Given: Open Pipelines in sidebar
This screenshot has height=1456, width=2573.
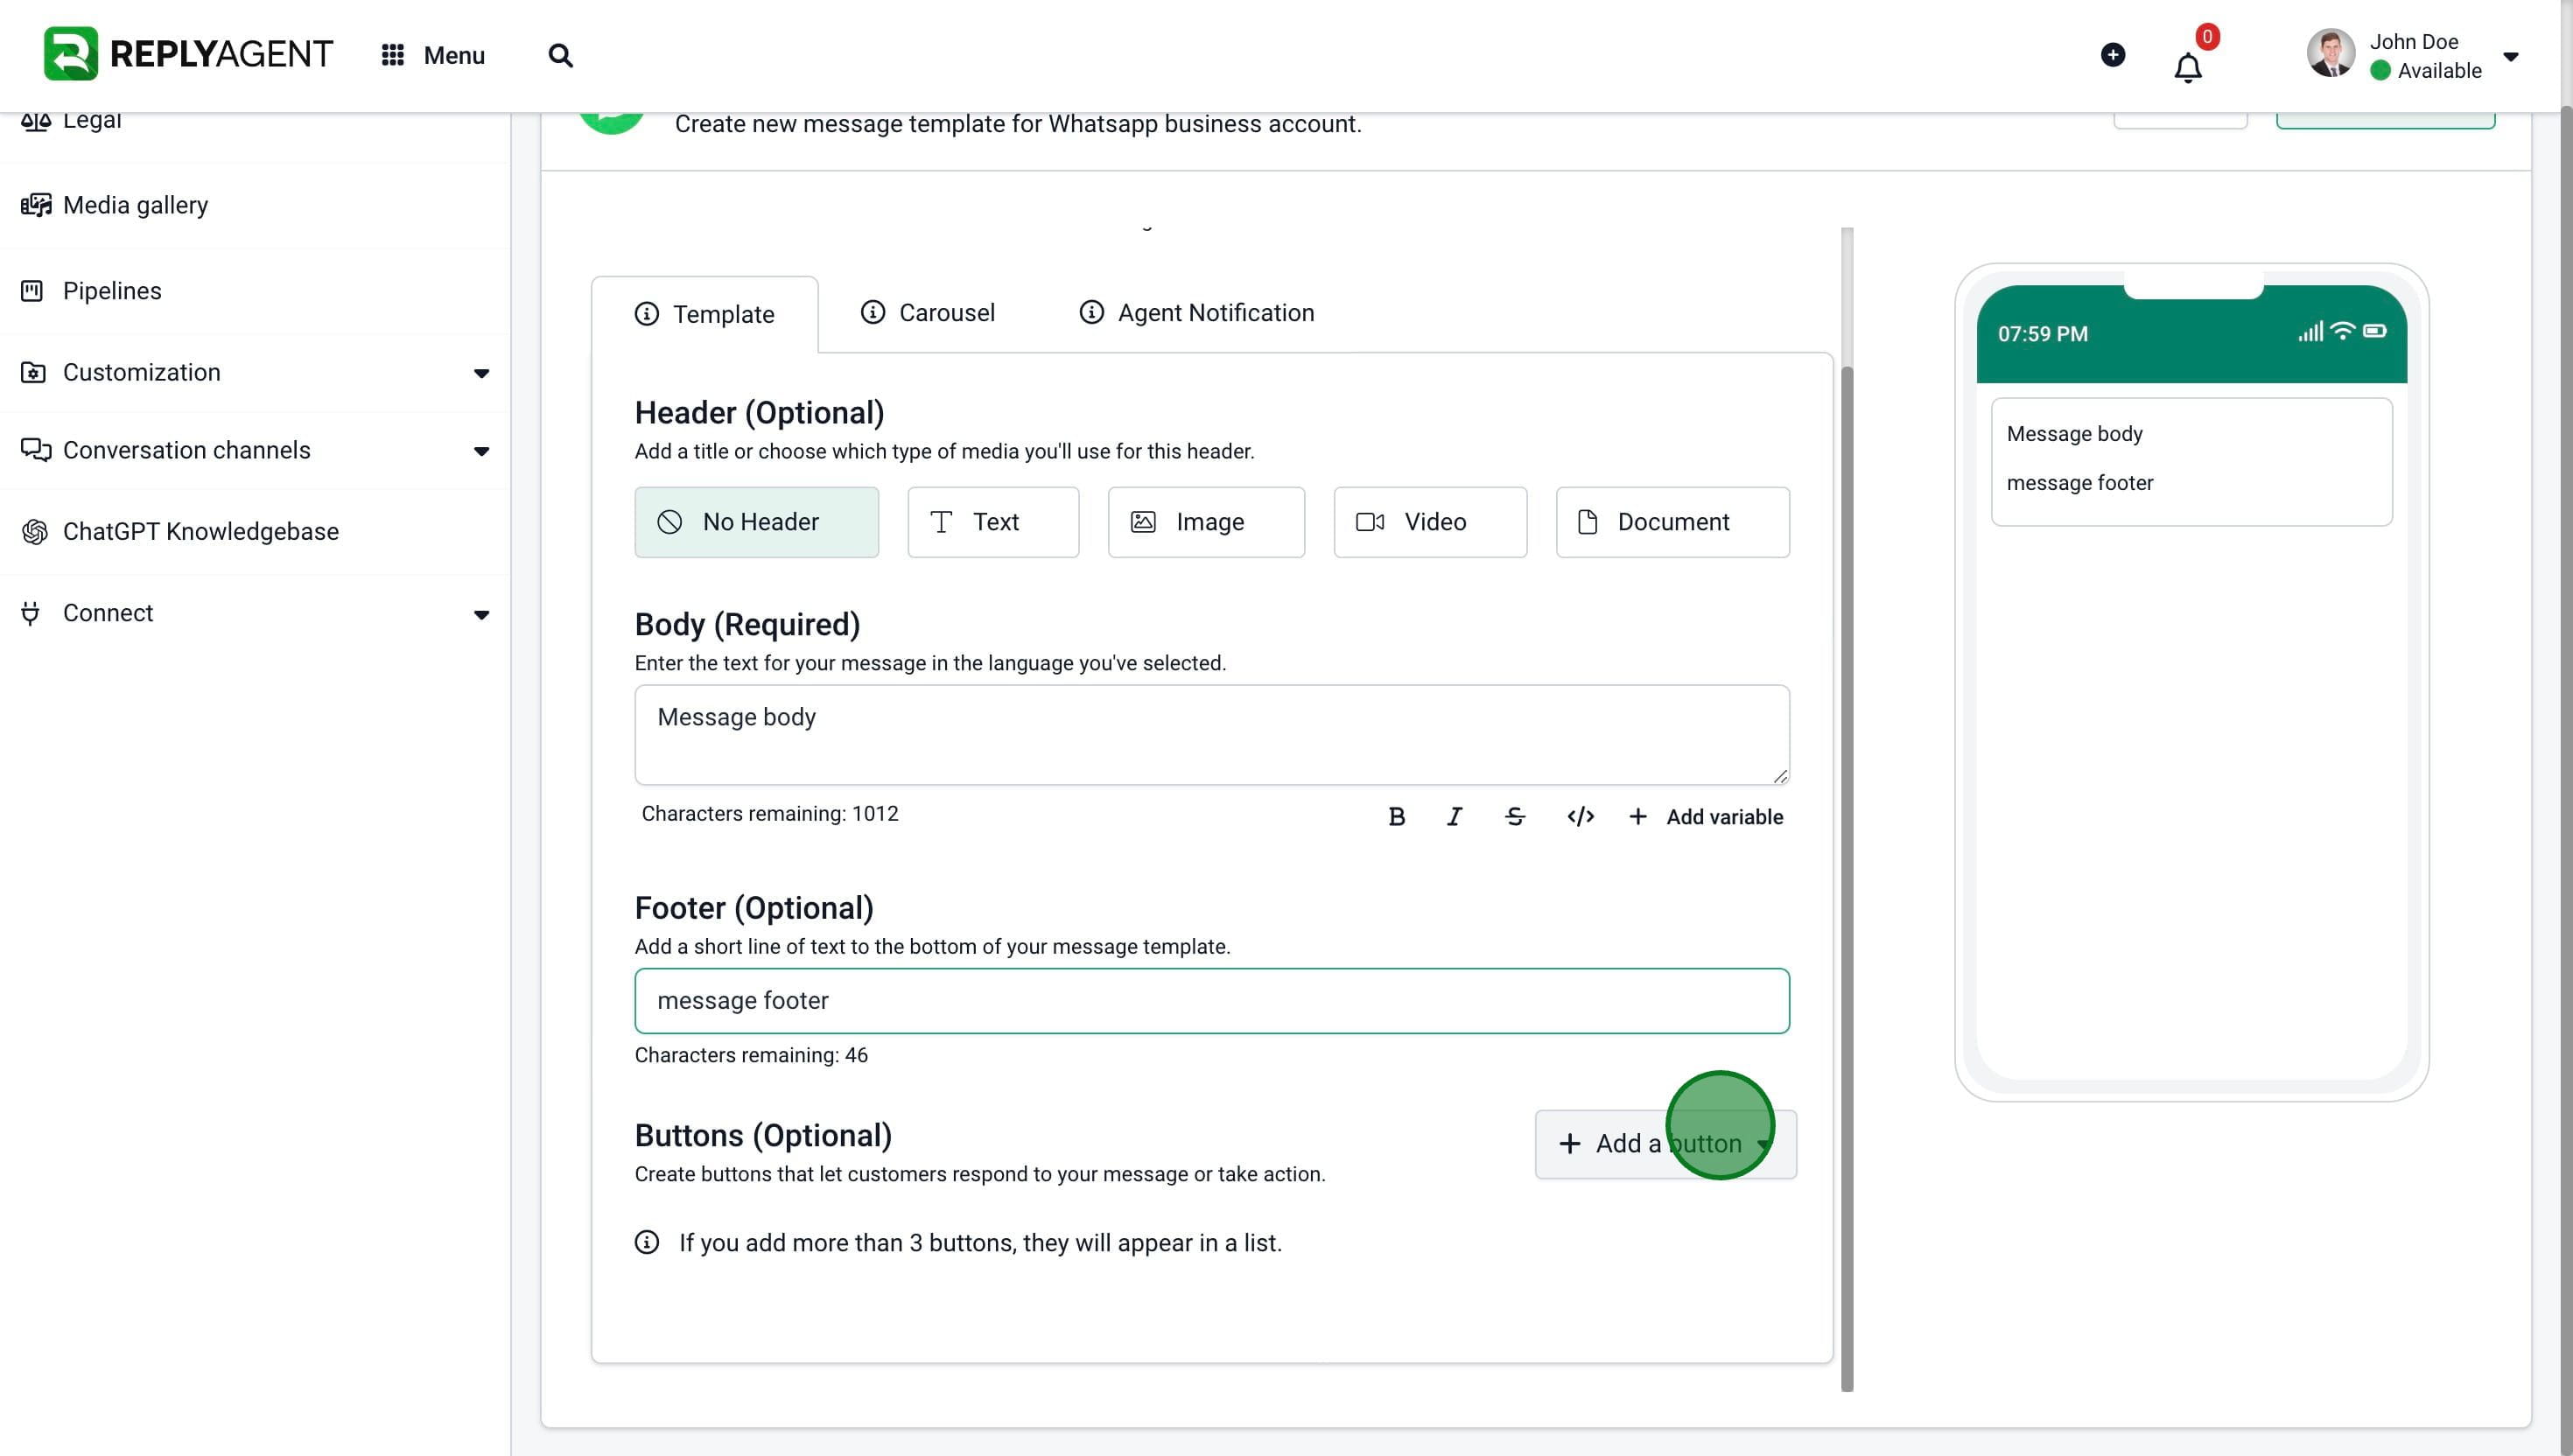Looking at the screenshot, I should point(255,291).
